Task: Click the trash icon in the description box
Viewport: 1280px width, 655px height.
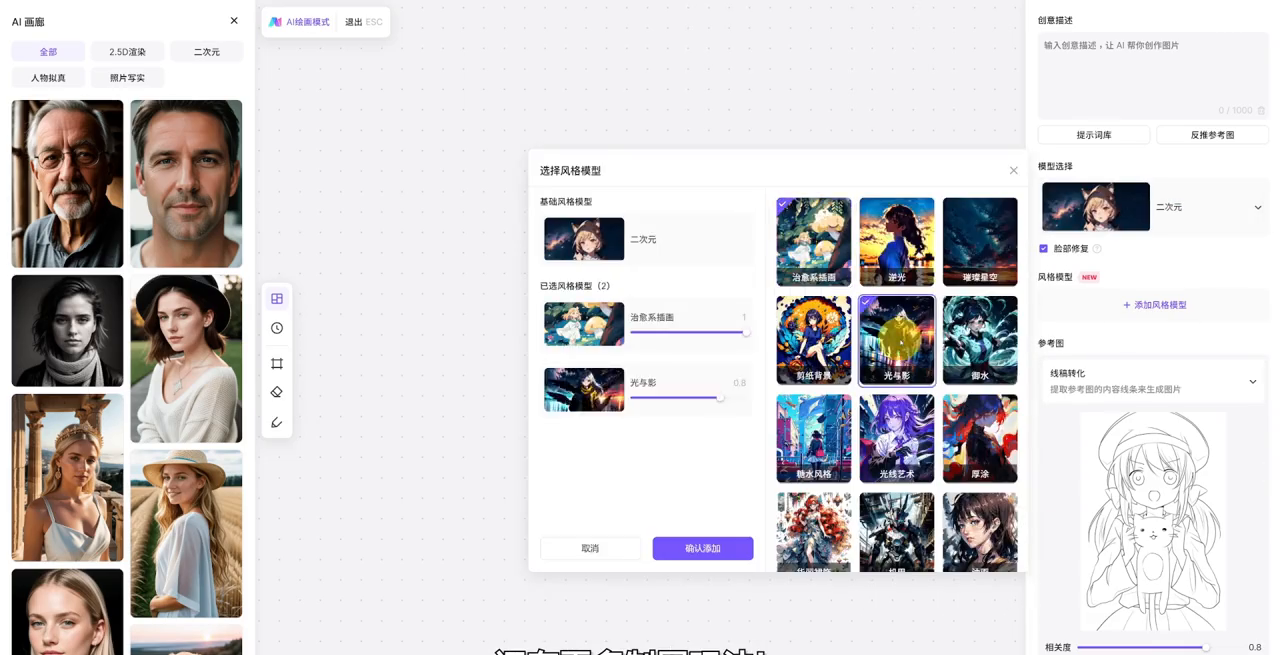Action: coord(1261,111)
